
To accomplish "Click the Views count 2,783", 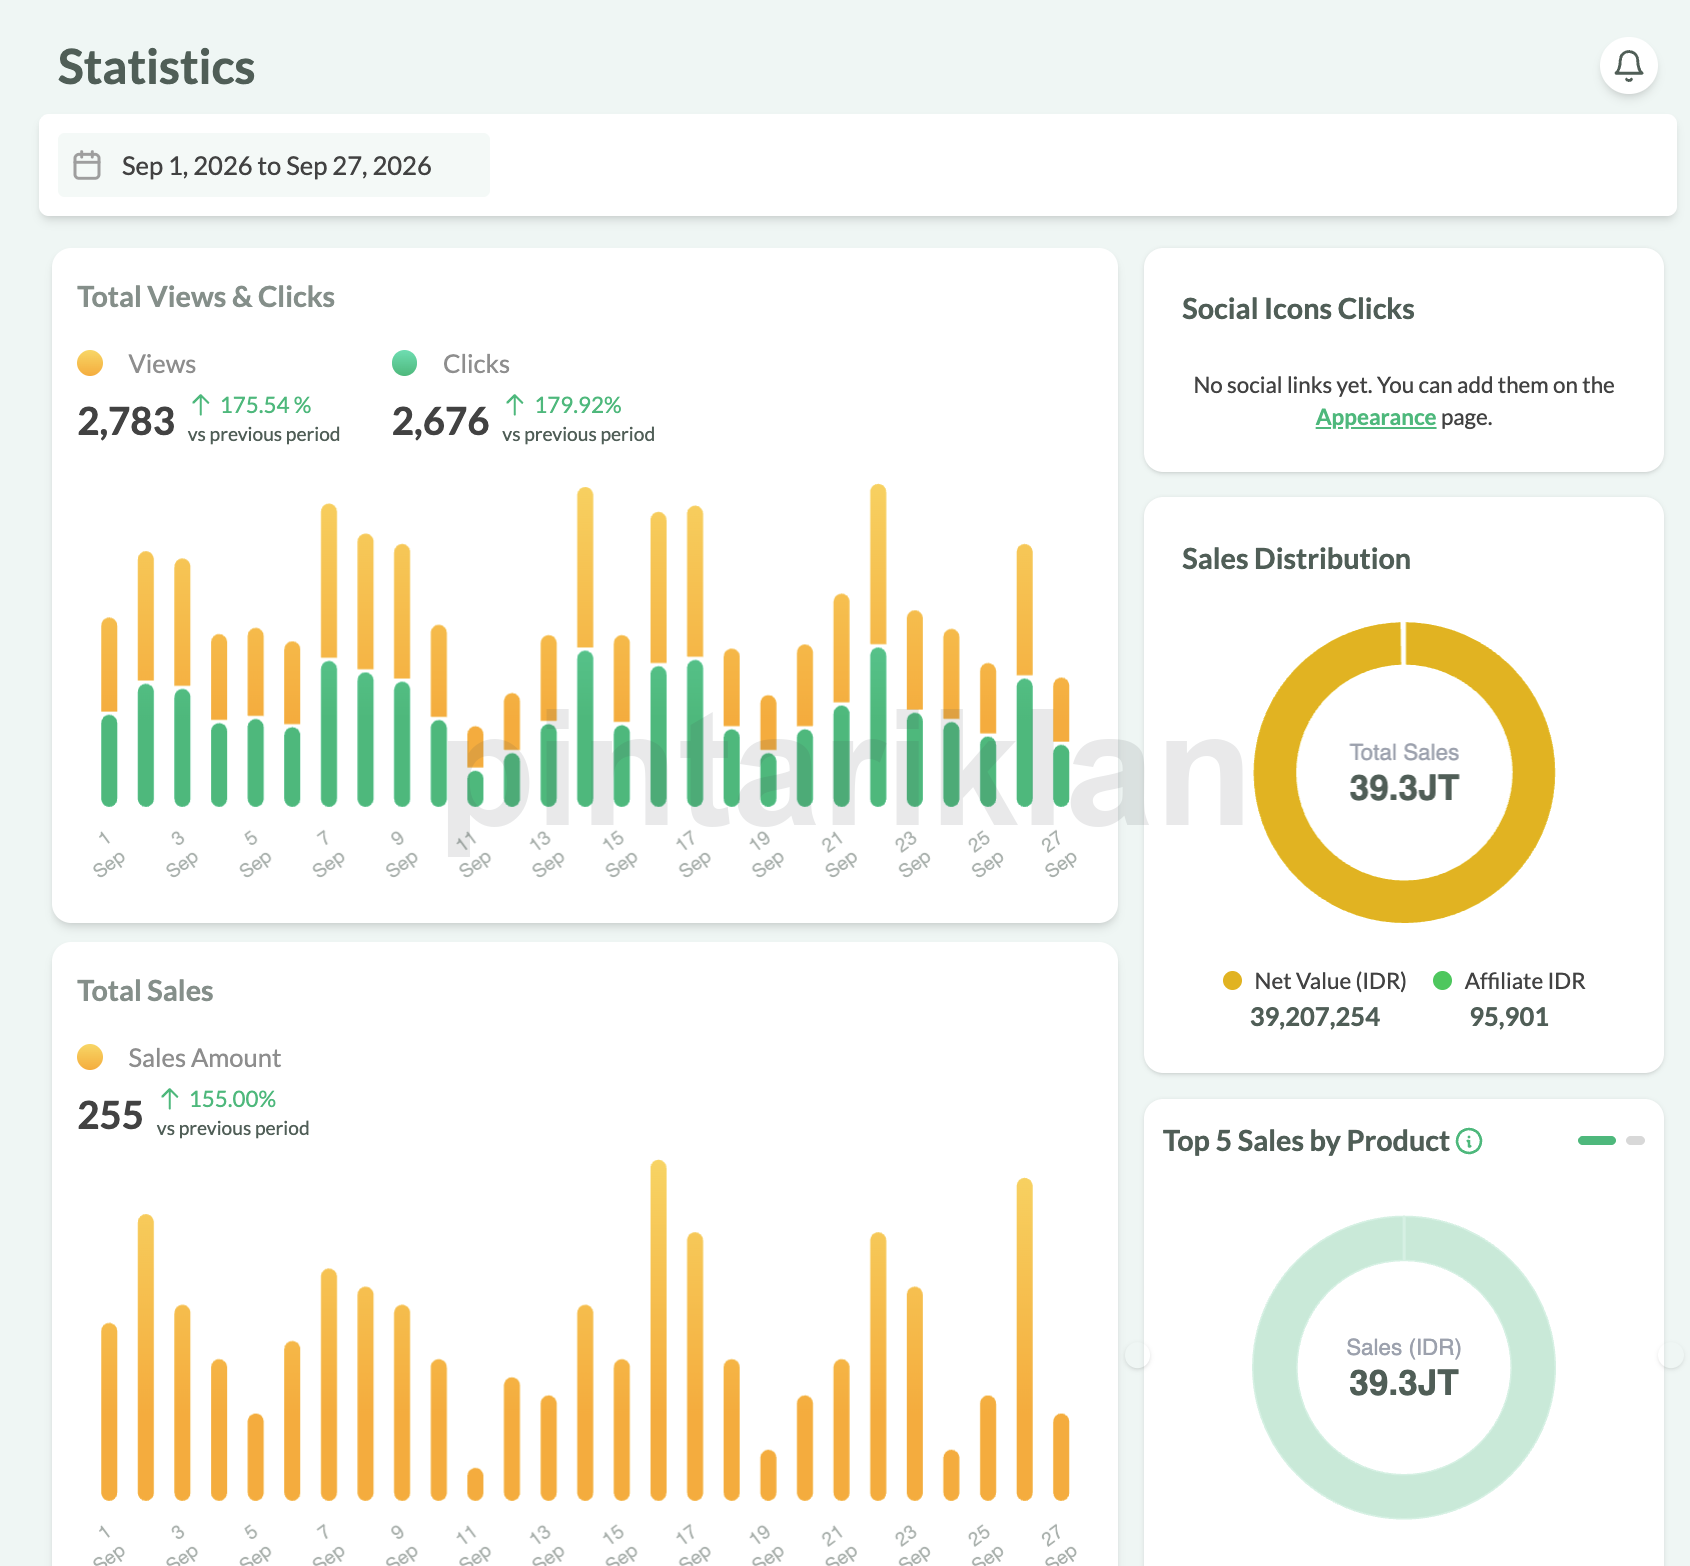I will [x=126, y=421].
